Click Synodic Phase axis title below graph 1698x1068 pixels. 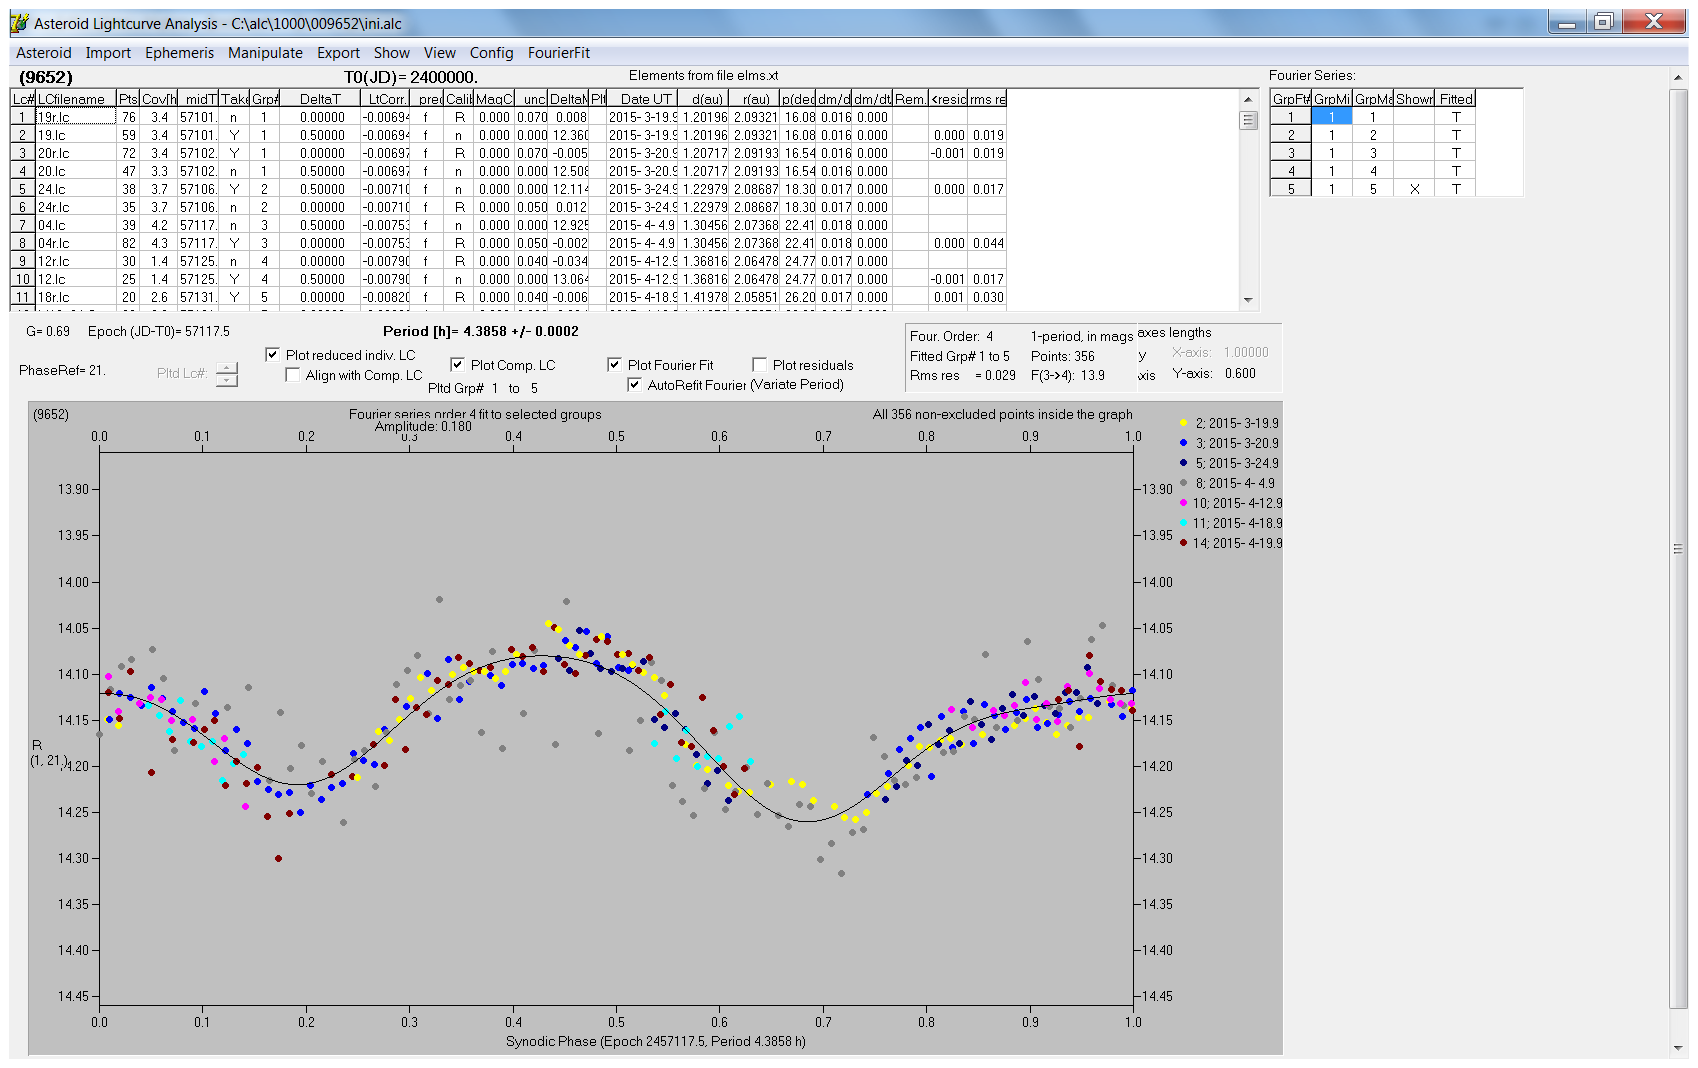(655, 1041)
